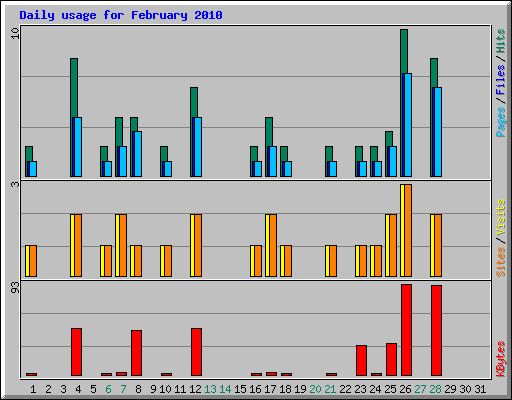Viewport: 512px width, 400px height.
Task: Click day label "2" on the x-axis
Action: point(48,389)
